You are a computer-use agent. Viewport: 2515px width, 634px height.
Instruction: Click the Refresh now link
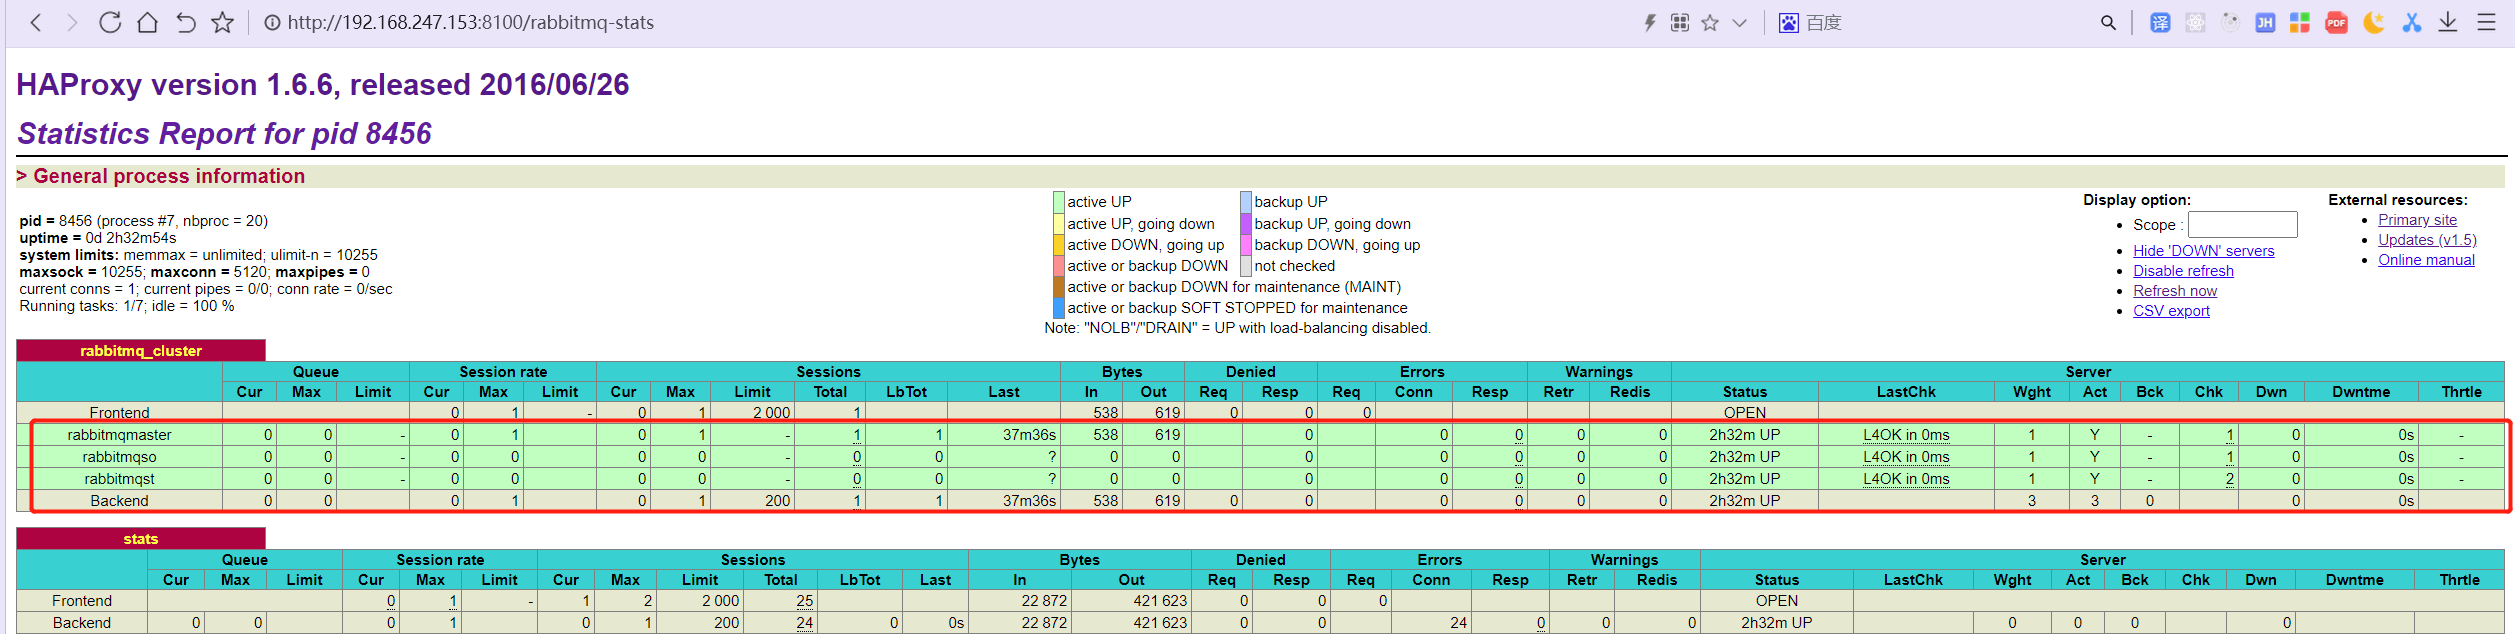point(2175,291)
